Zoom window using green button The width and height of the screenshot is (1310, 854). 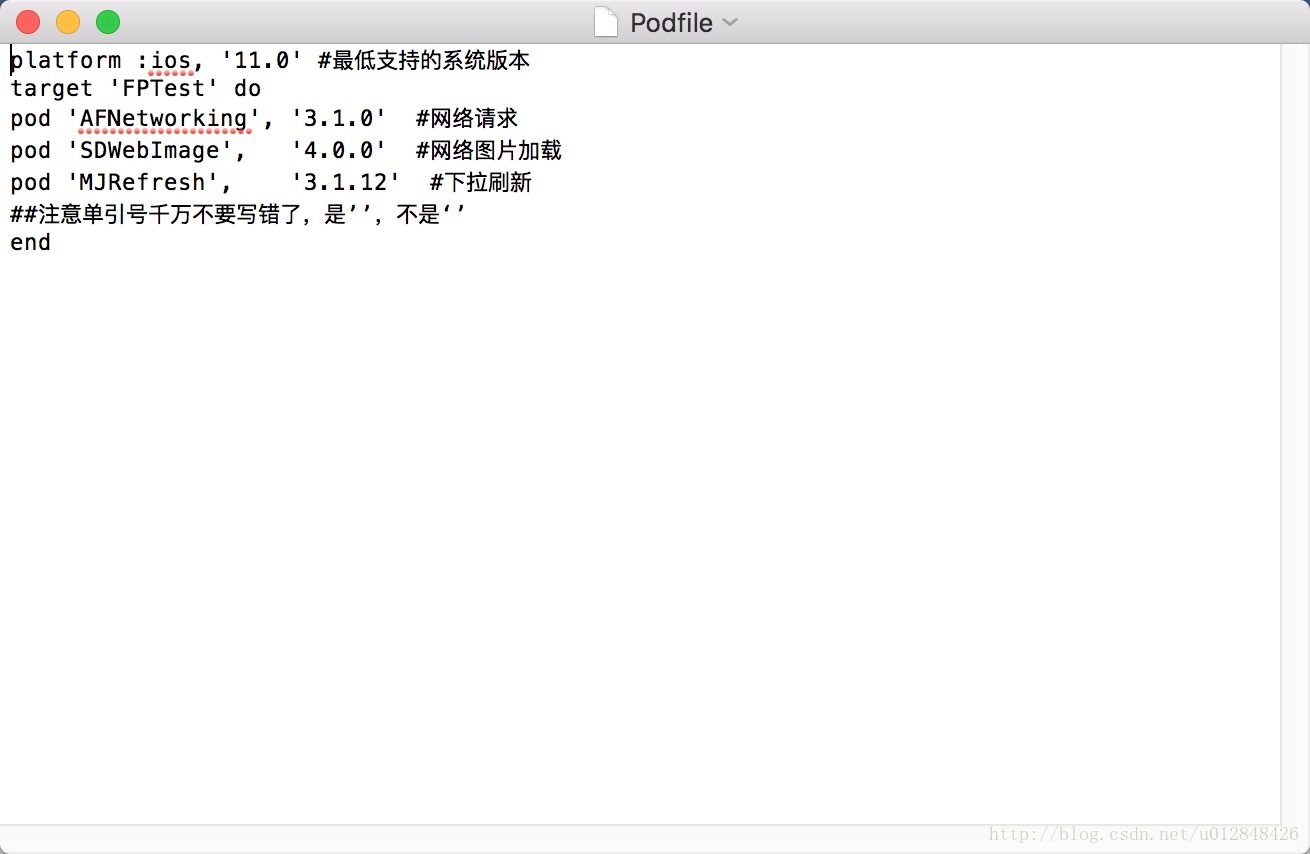(108, 22)
